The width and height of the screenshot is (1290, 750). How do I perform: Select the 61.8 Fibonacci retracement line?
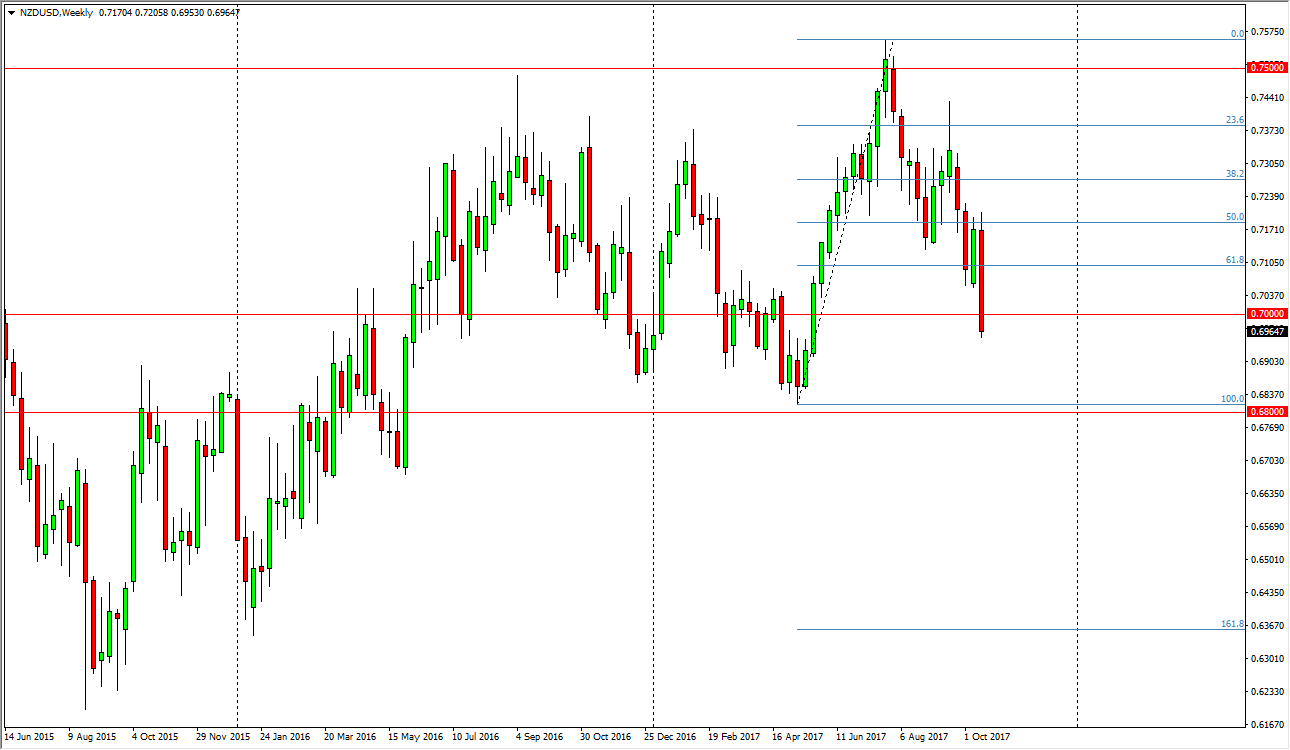(1000, 266)
